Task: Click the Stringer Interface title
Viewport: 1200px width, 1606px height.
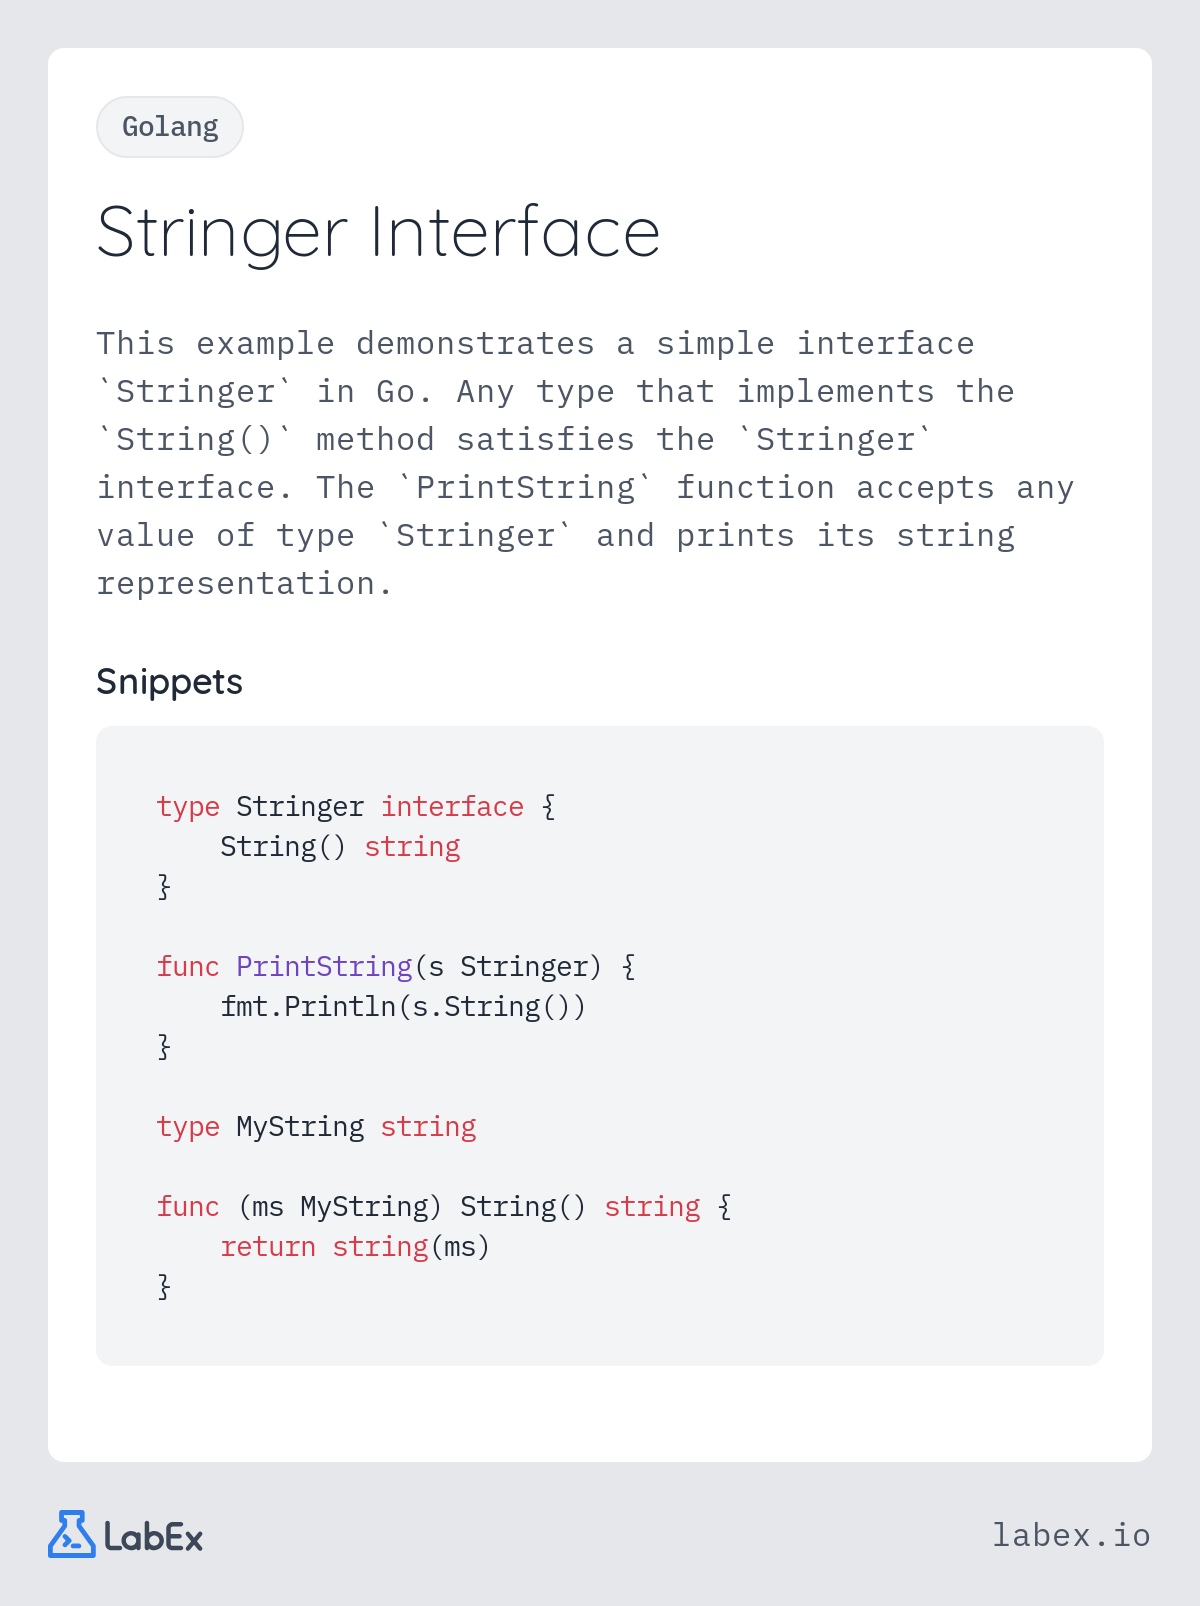Action: pyautogui.click(x=378, y=233)
